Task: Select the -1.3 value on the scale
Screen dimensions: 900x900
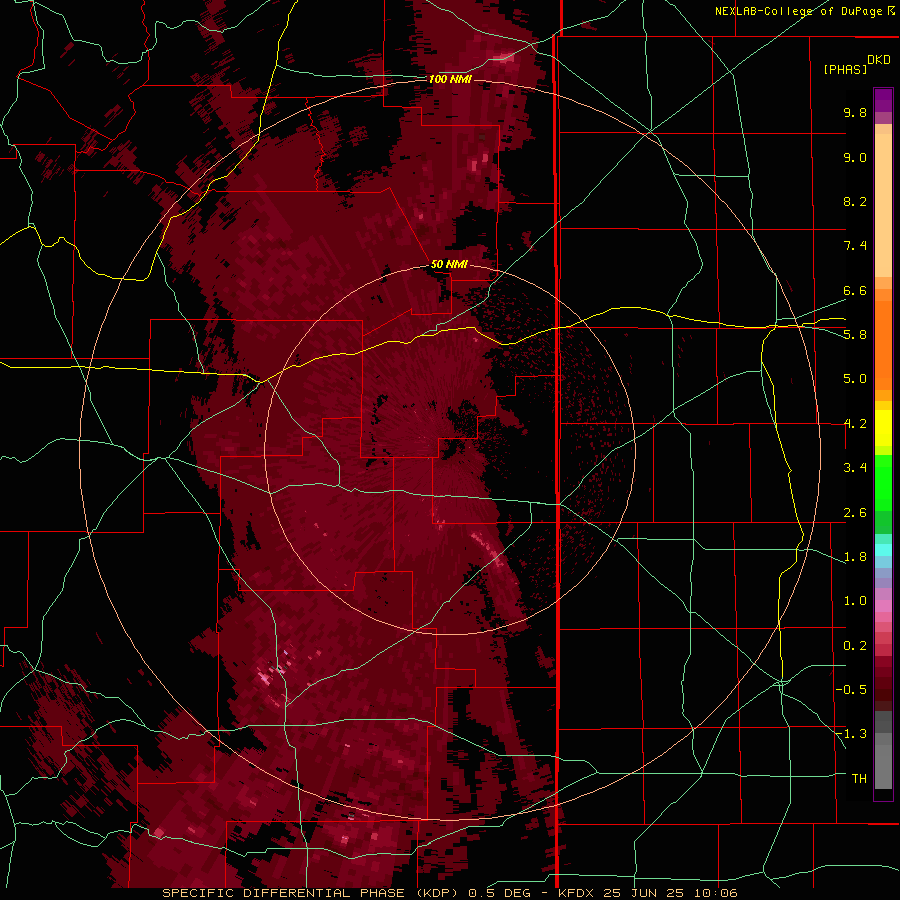Action: point(851,734)
